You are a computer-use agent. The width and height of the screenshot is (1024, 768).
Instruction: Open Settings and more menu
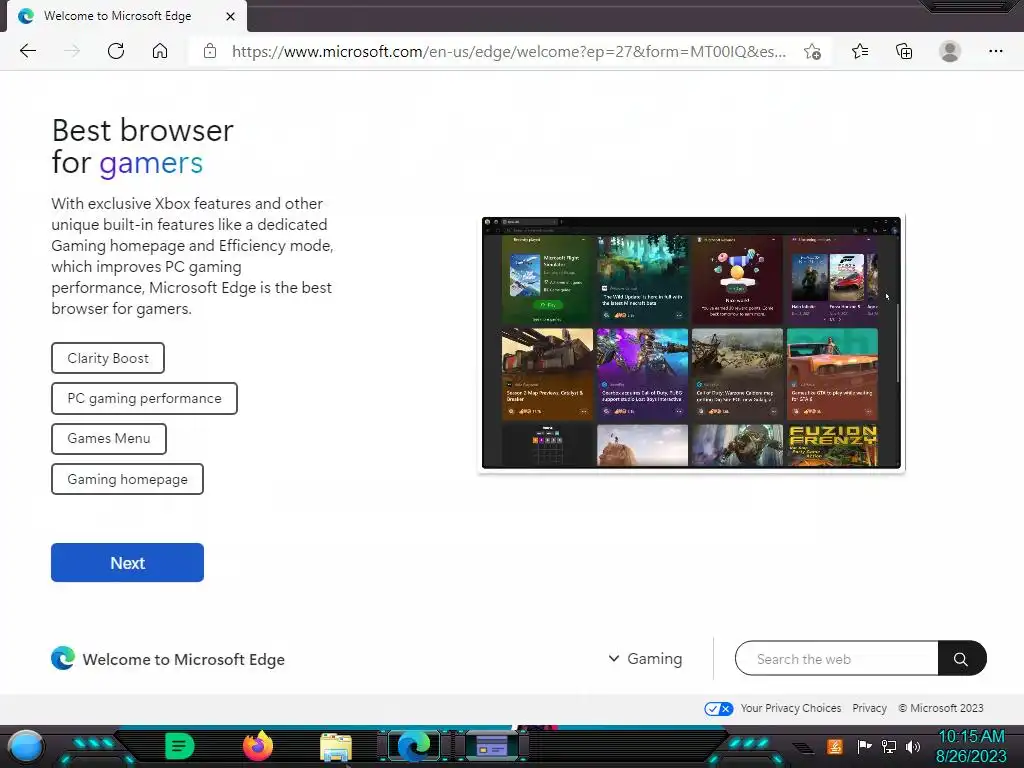pos(995,51)
